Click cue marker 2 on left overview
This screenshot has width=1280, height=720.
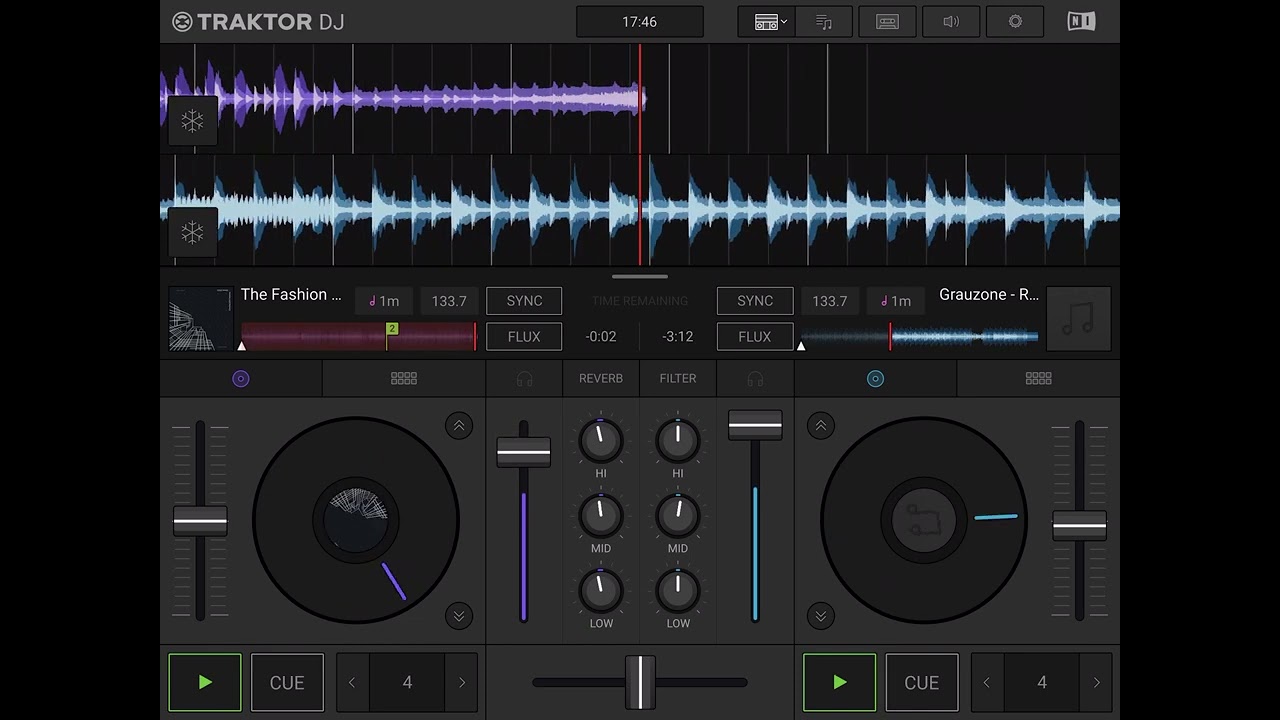(392, 329)
